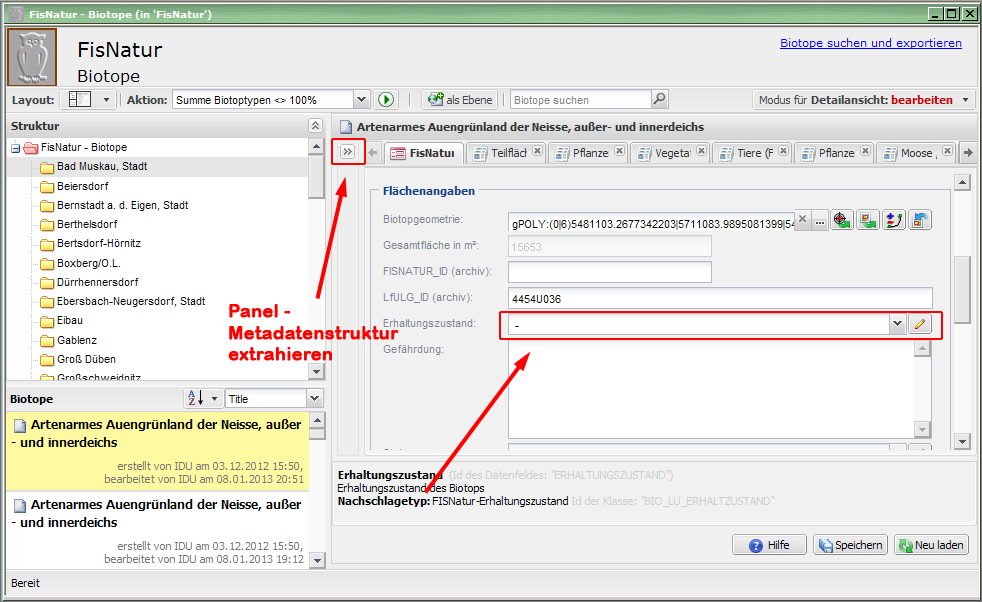Clear the Biotopgeometrie field with X button
982x602 pixels.
point(802,221)
